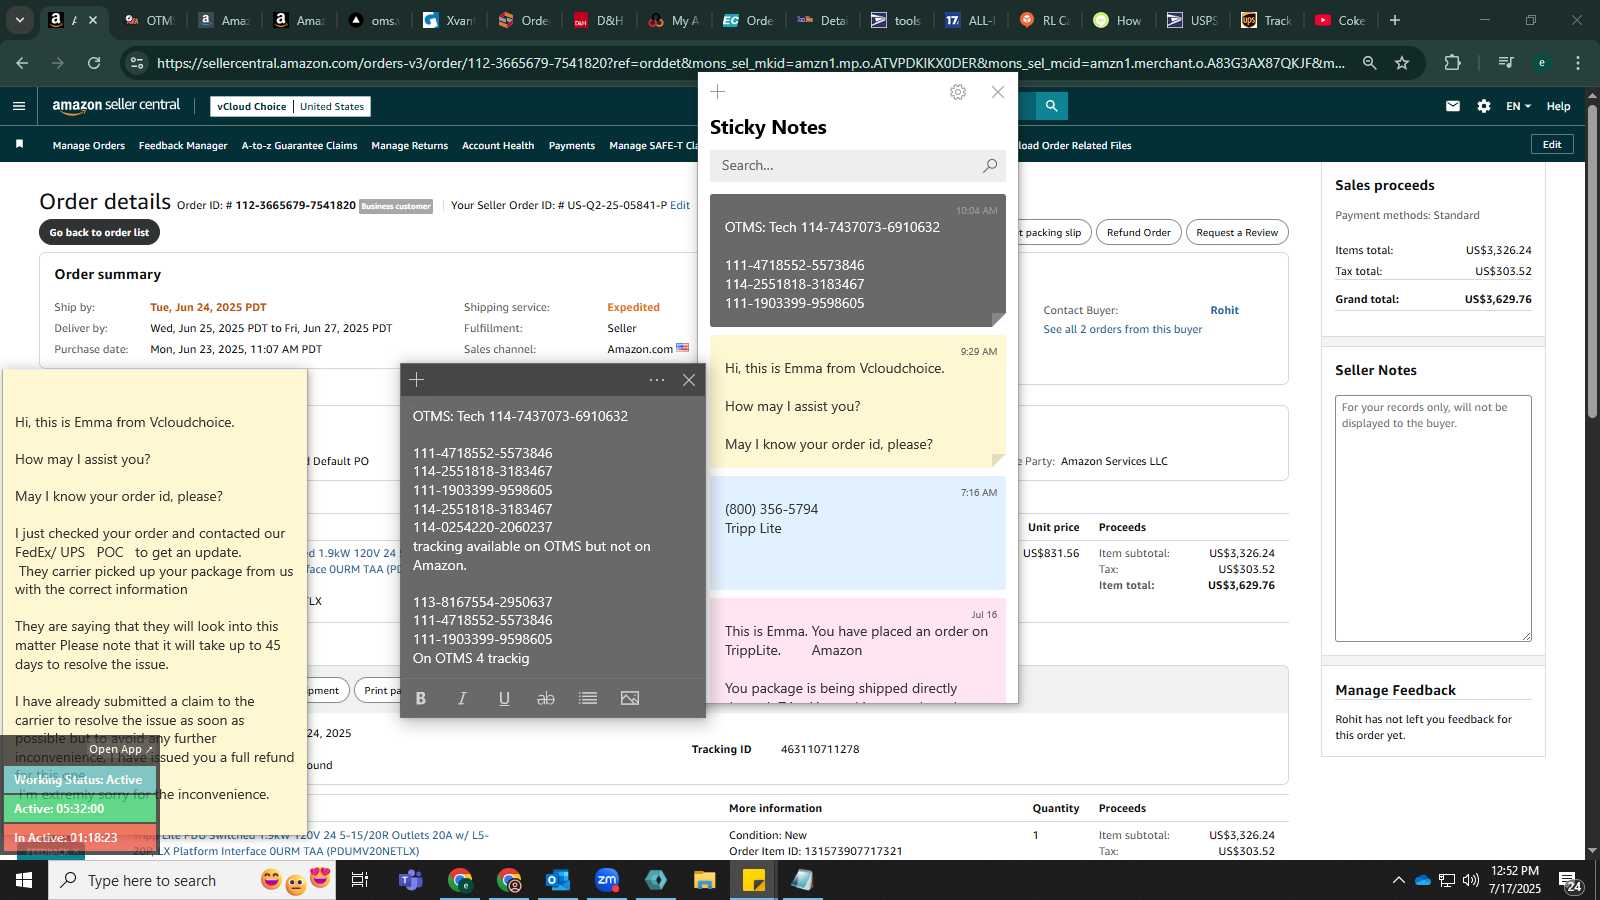Screen dimensions: 1600x900
Task: Open Seller Central hamburger menu
Action: coord(19,106)
